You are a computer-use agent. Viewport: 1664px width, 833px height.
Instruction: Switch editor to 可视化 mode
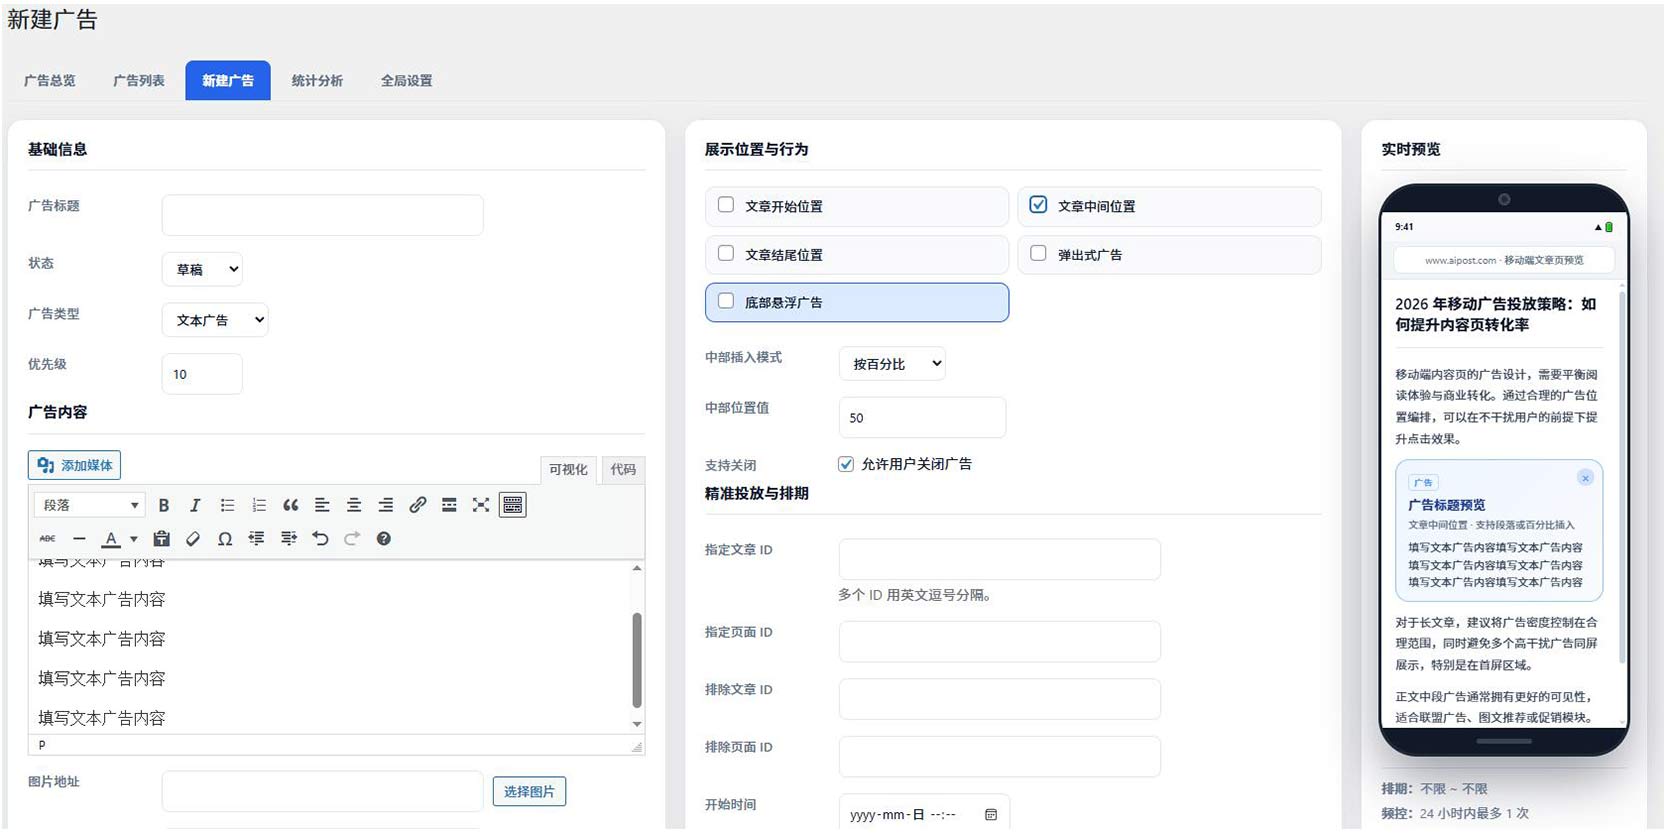568,470
